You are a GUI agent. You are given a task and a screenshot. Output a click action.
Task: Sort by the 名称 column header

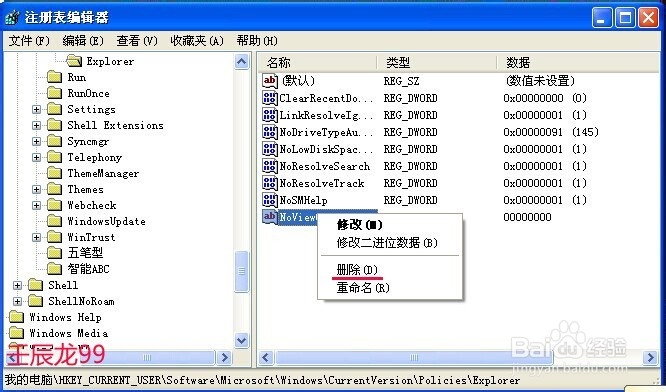[x=317, y=63]
